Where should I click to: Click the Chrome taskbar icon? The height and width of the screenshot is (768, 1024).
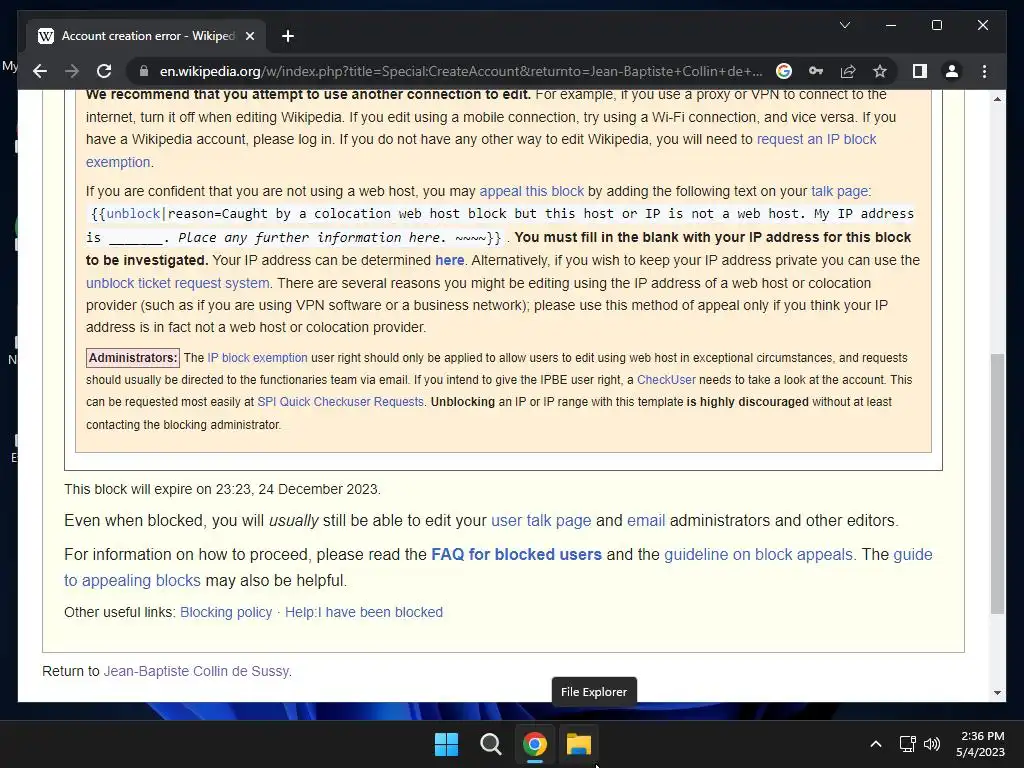(x=534, y=744)
